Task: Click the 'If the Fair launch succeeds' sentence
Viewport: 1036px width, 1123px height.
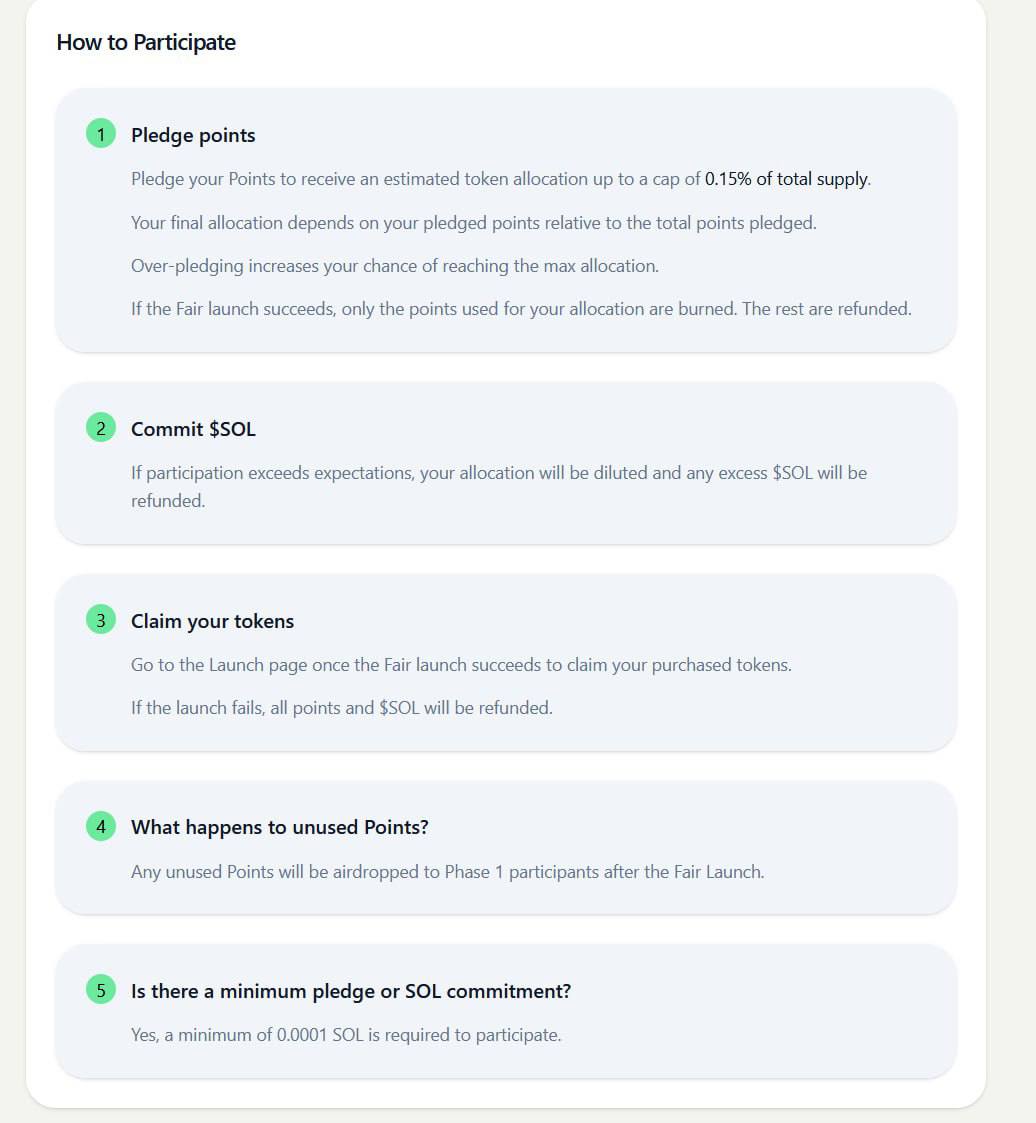Action: 521,309
